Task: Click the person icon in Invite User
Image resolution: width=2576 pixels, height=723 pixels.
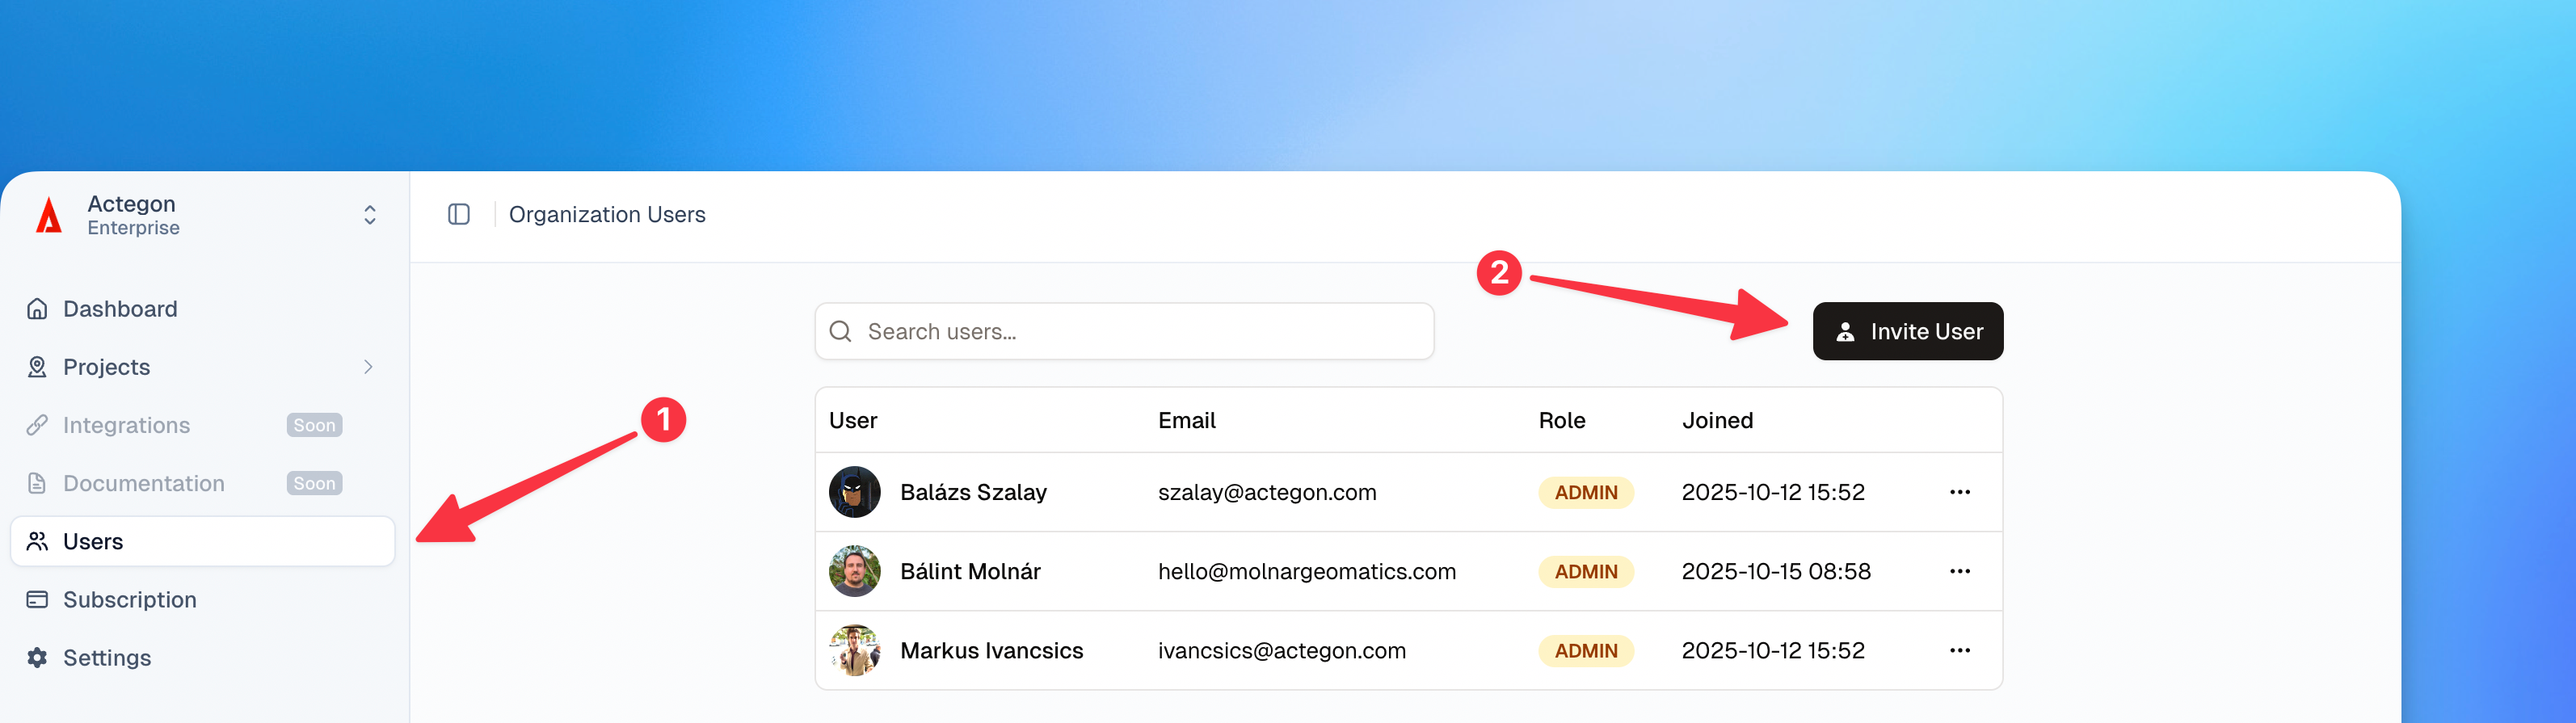Action: coord(1845,331)
